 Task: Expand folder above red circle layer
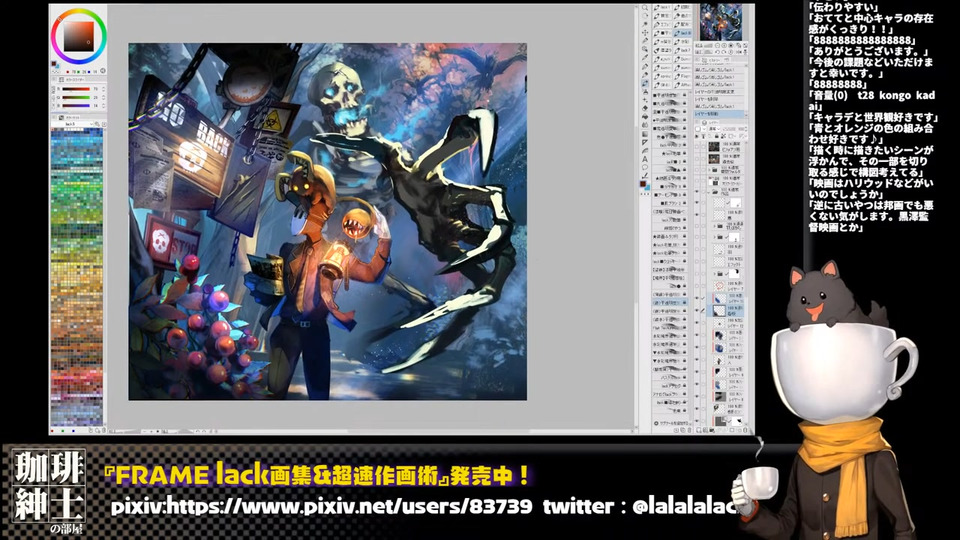(714, 274)
